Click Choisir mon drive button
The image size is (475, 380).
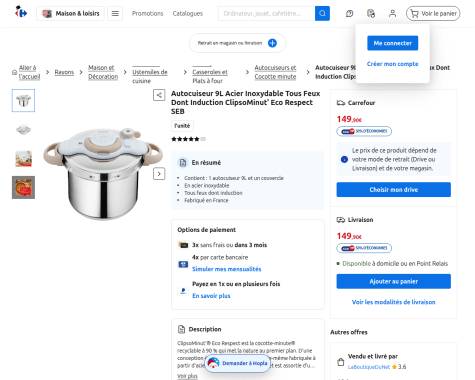394,190
